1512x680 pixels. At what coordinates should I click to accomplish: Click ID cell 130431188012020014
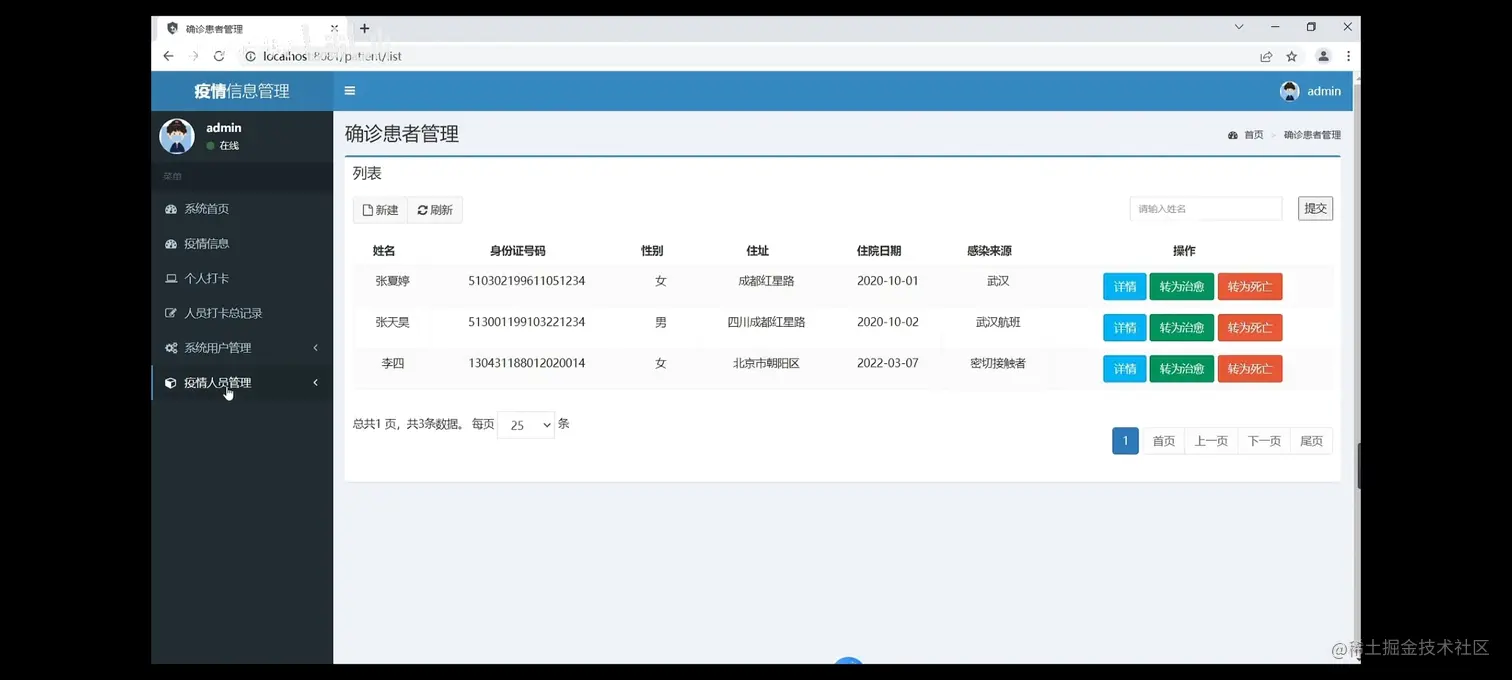(527, 363)
